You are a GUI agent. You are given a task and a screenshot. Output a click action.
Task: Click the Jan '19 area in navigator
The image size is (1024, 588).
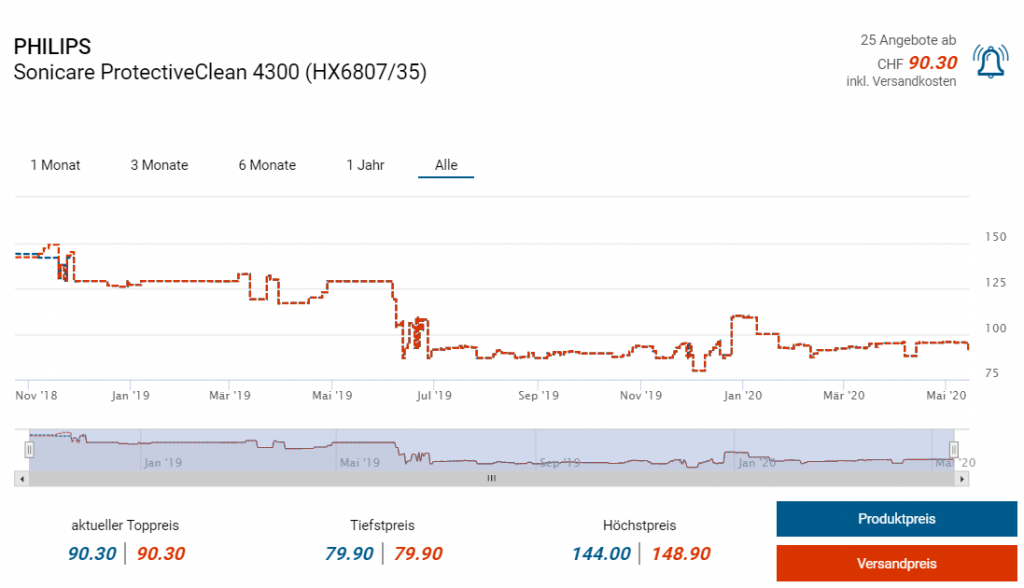[162, 462]
